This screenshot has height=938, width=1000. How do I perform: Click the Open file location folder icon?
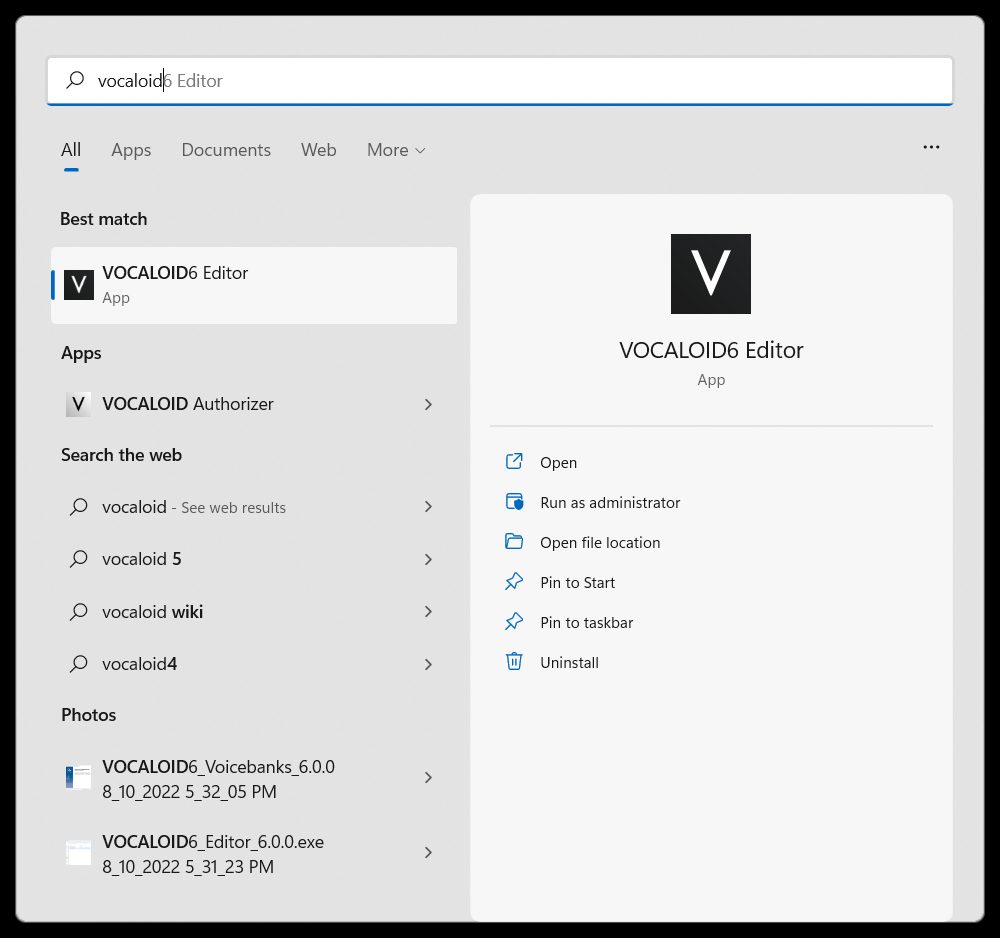[514, 542]
